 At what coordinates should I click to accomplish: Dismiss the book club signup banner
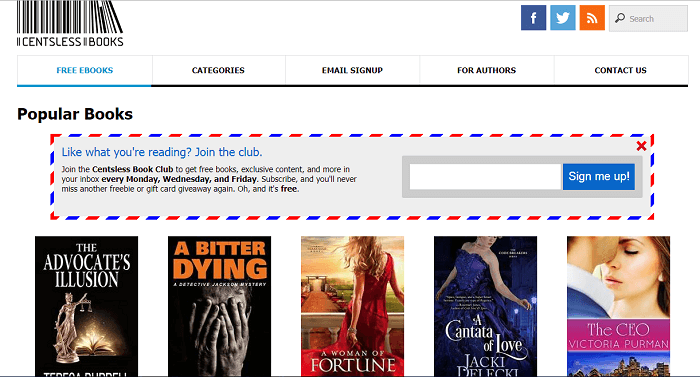click(641, 146)
